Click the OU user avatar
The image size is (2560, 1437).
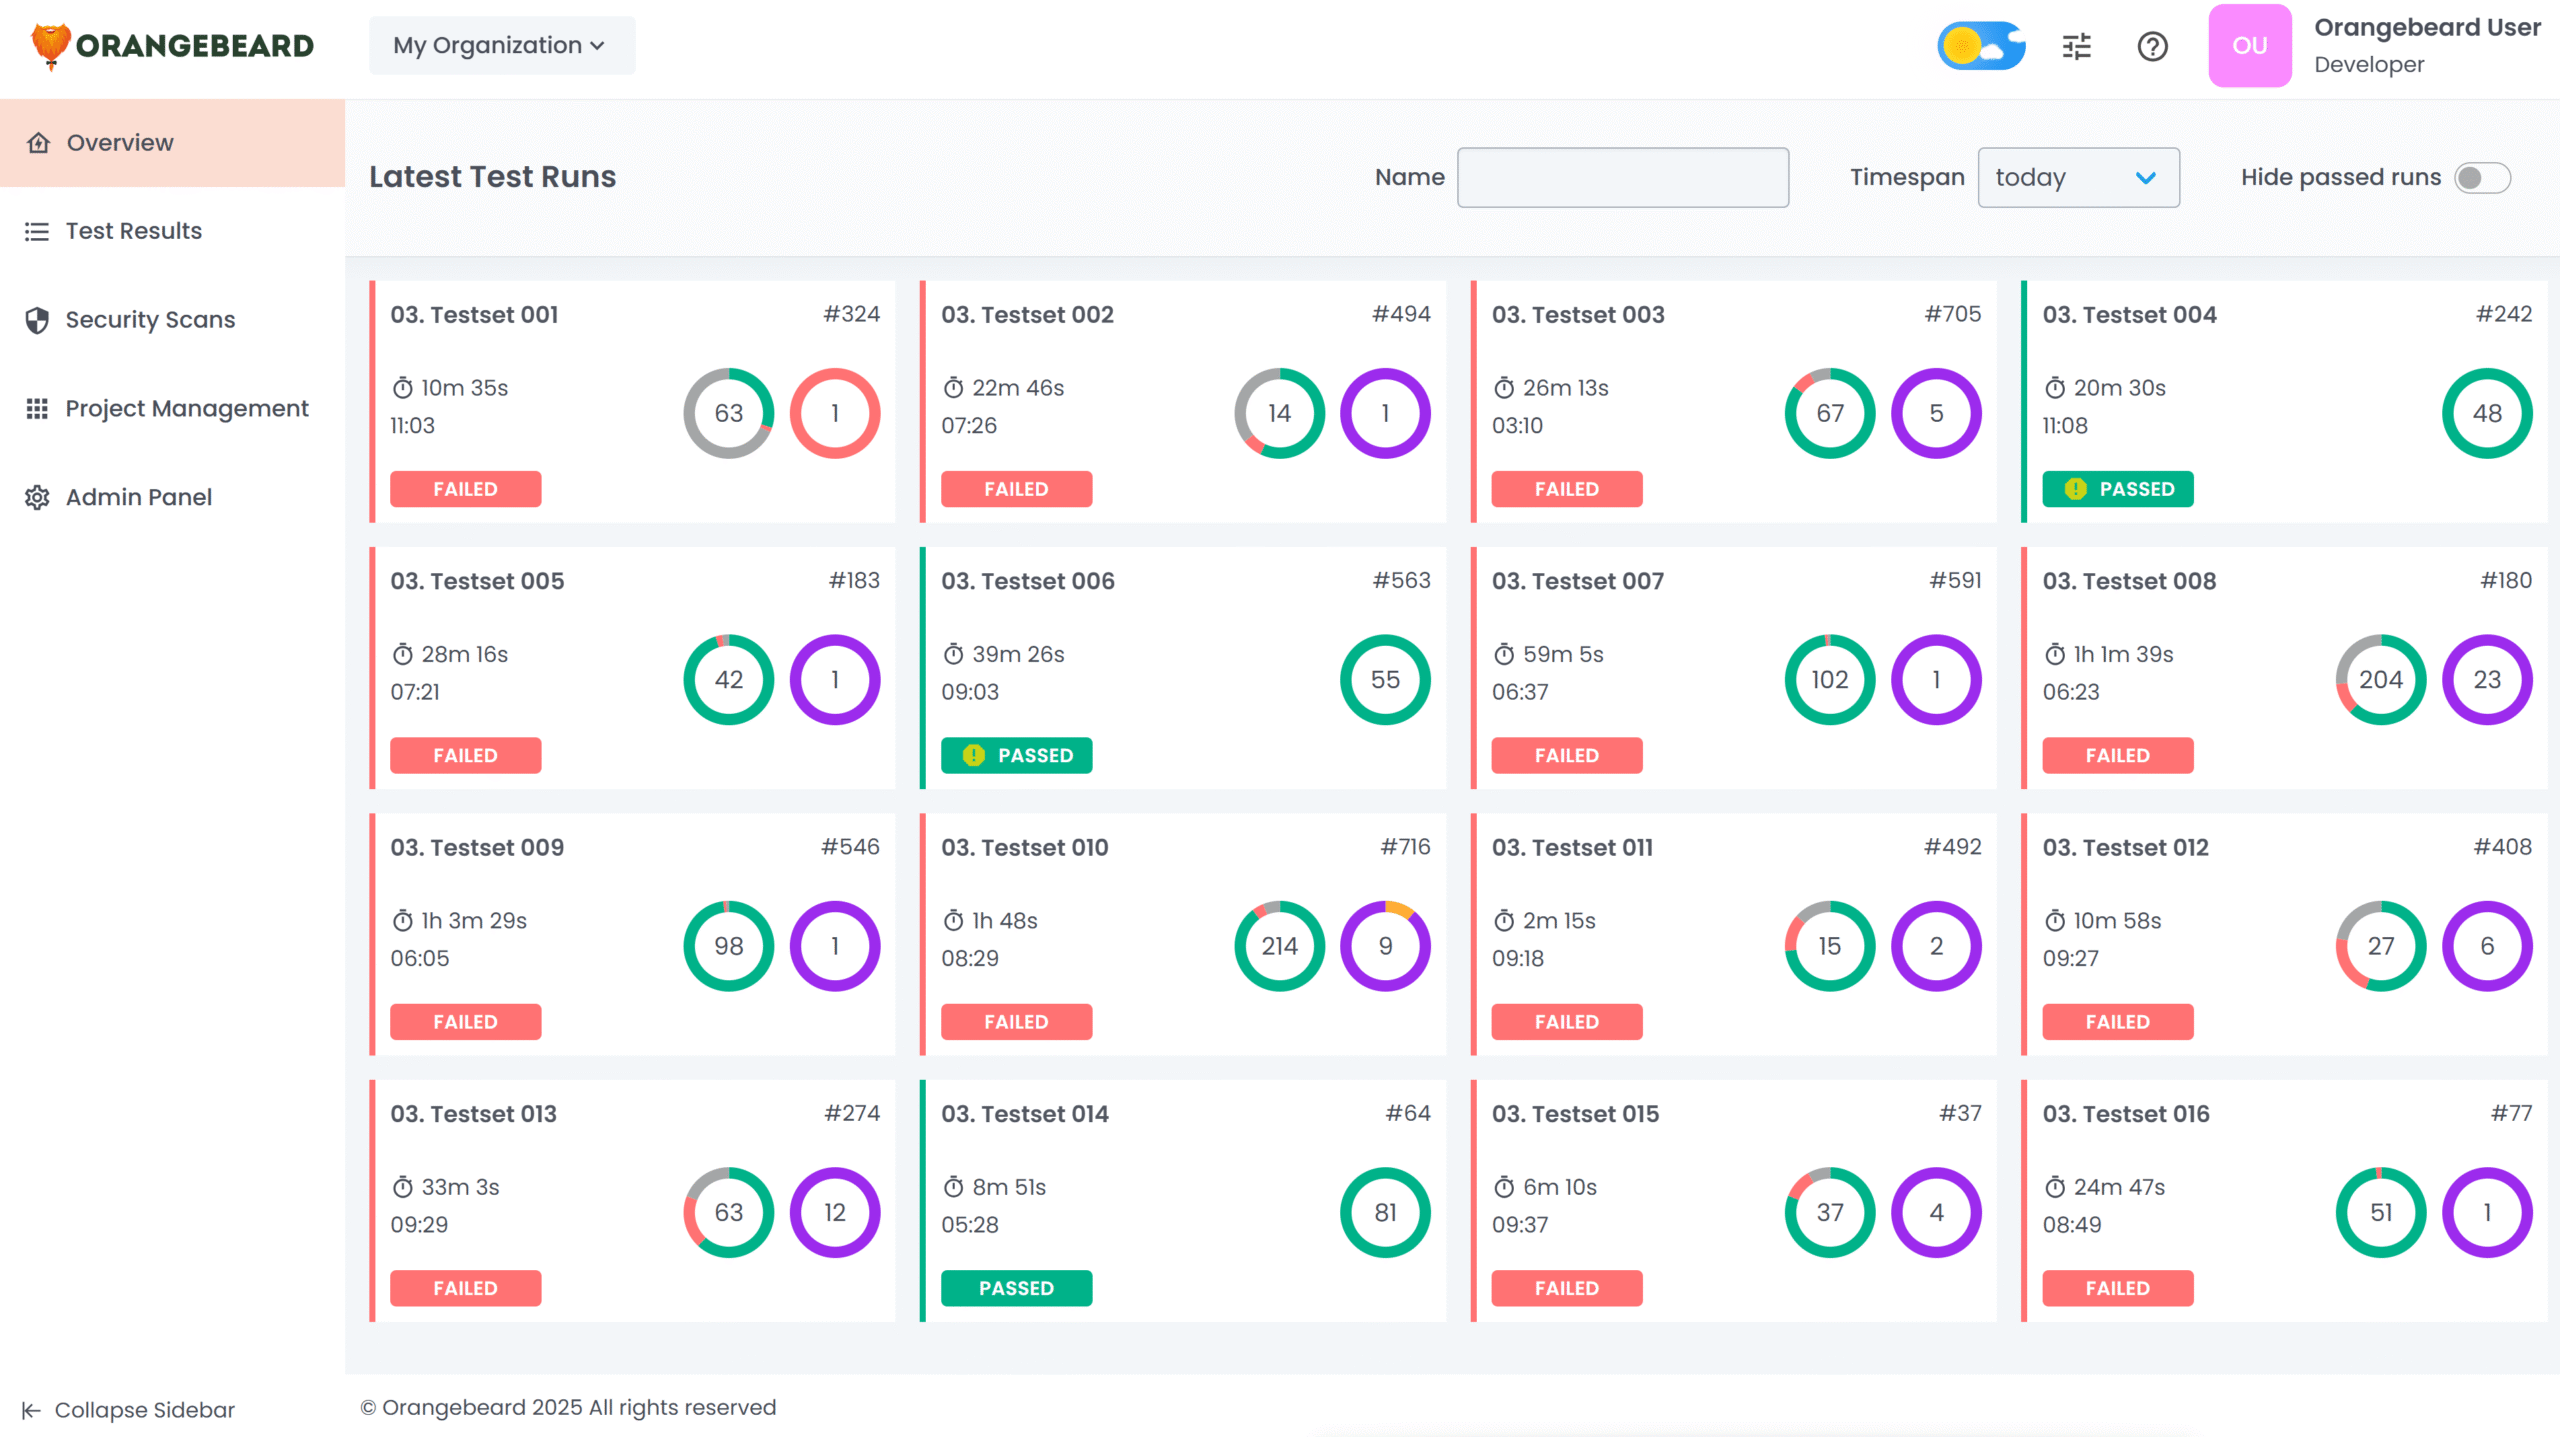coord(2249,46)
